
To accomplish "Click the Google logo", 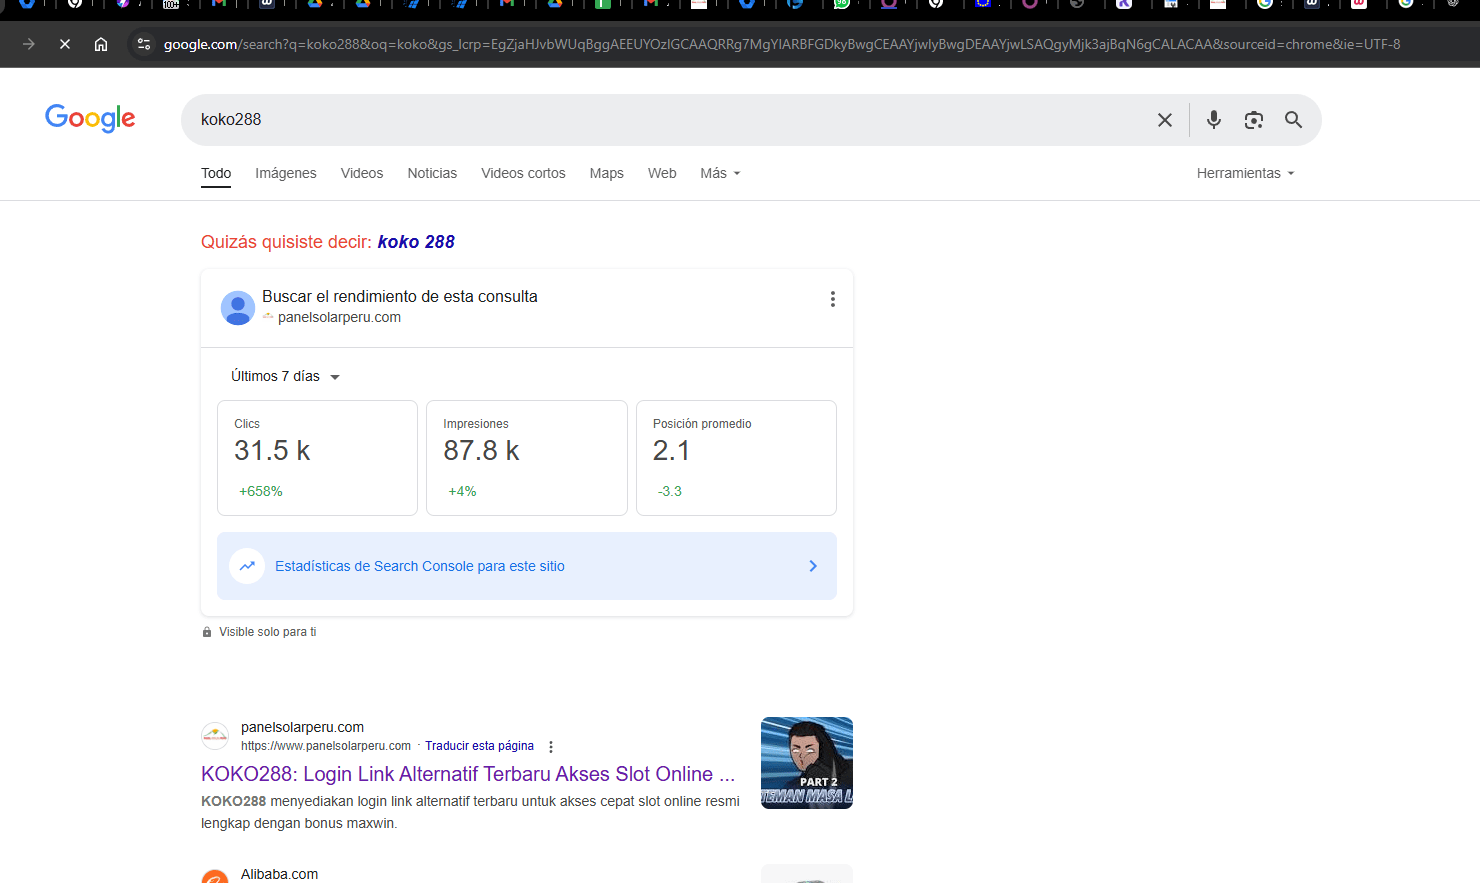I will click(90, 118).
